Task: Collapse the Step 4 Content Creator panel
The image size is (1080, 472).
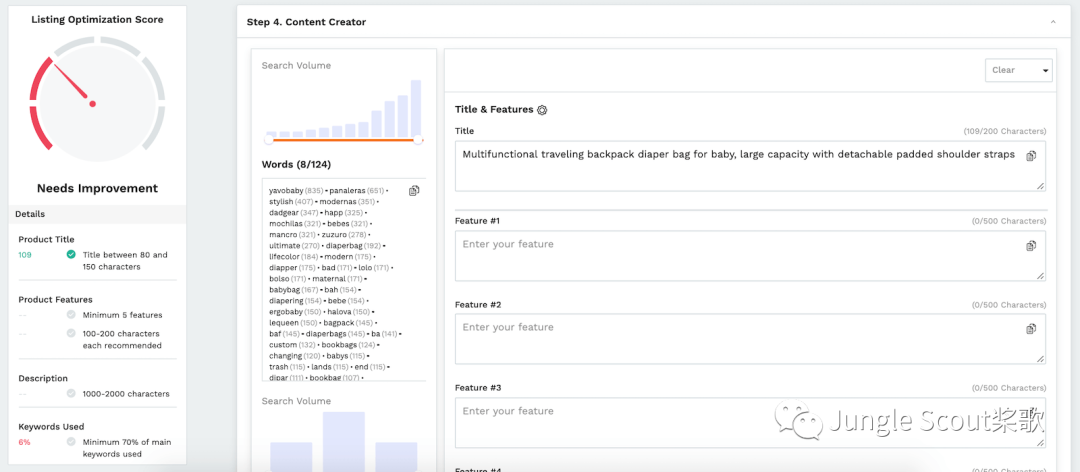Action: 1052,22
